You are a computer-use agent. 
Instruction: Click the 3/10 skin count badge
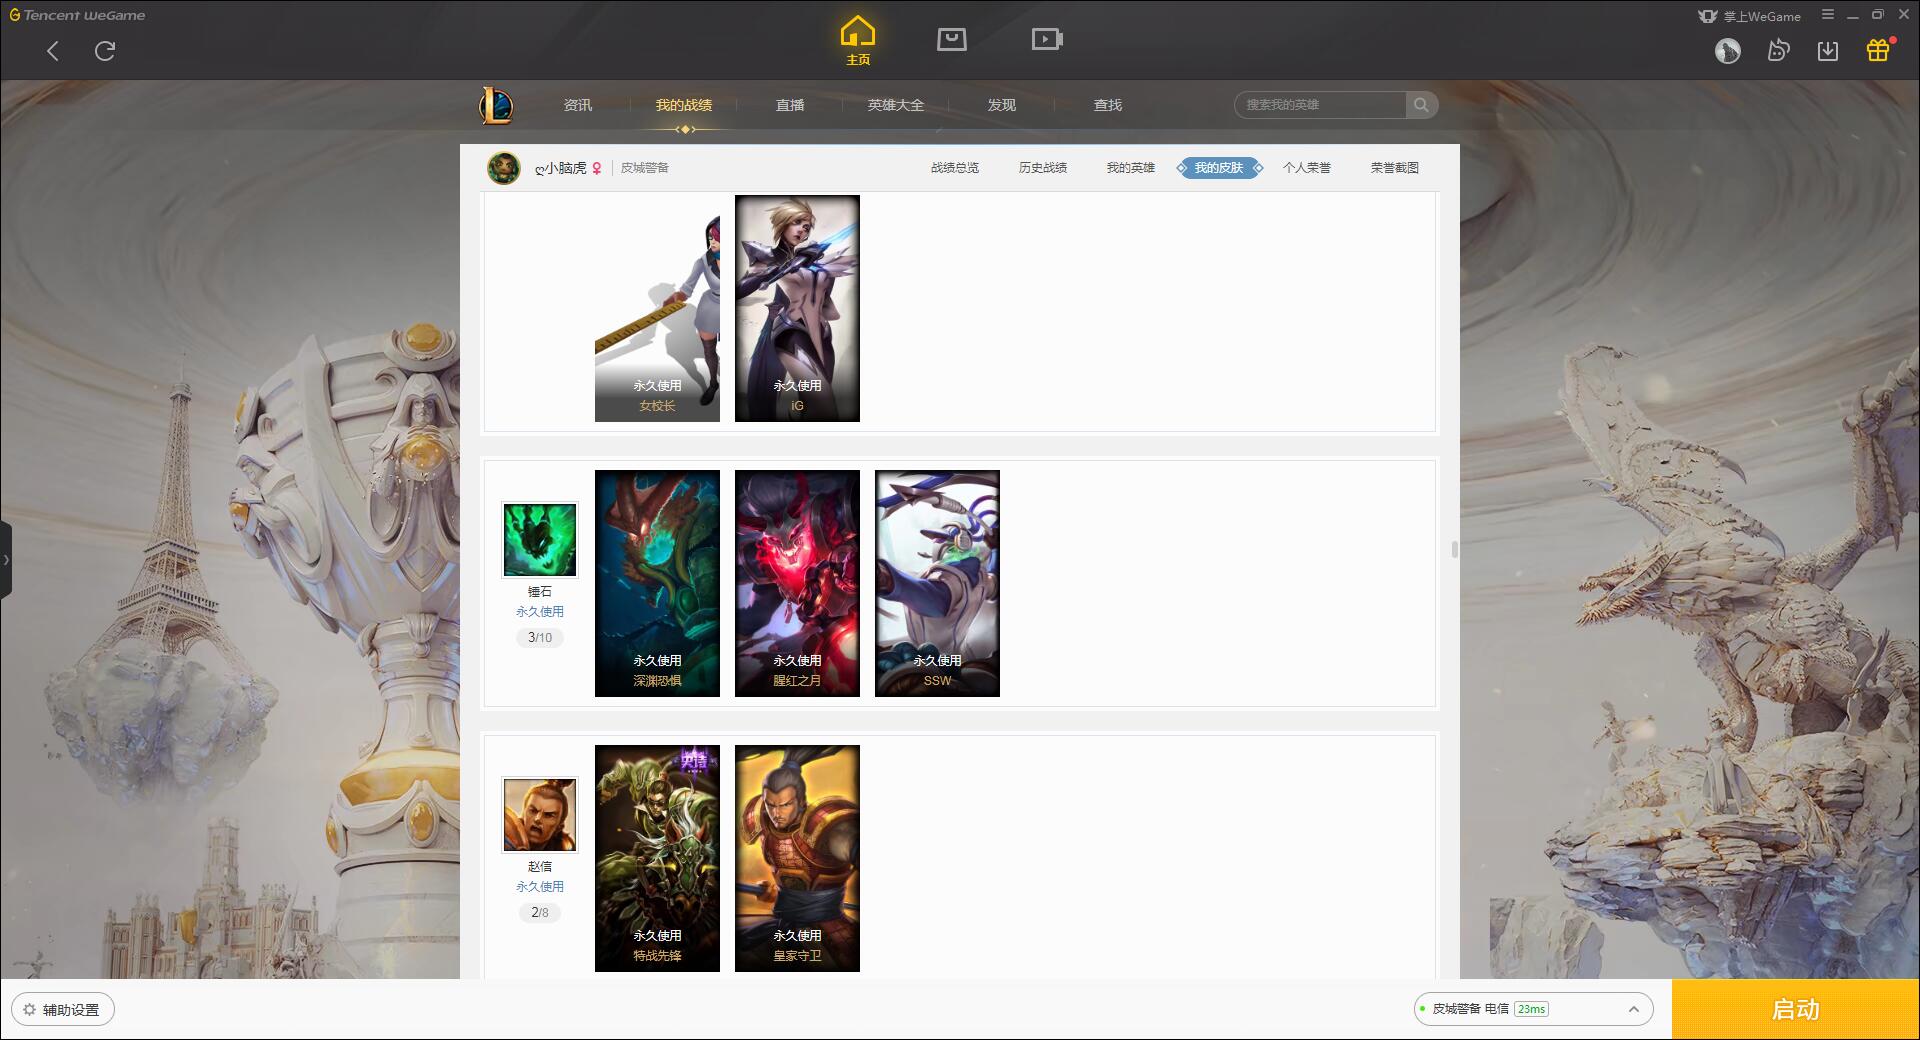(540, 637)
